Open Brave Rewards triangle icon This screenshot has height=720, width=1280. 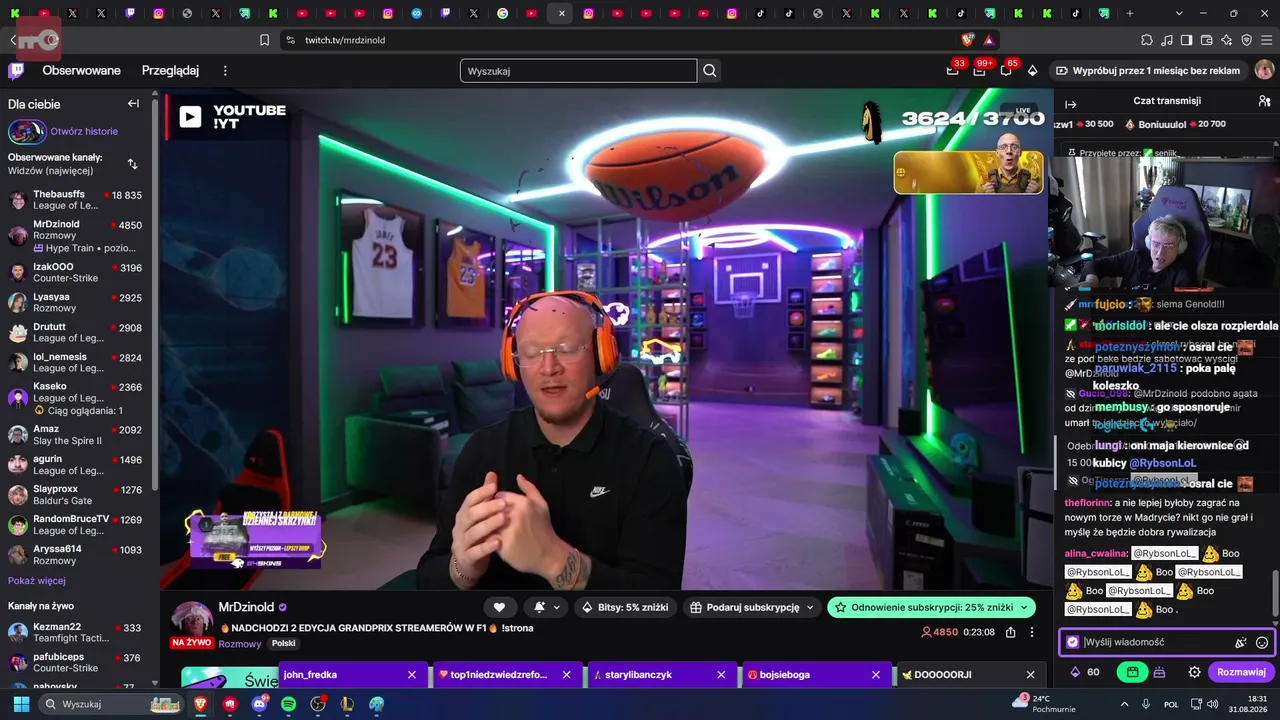989,40
